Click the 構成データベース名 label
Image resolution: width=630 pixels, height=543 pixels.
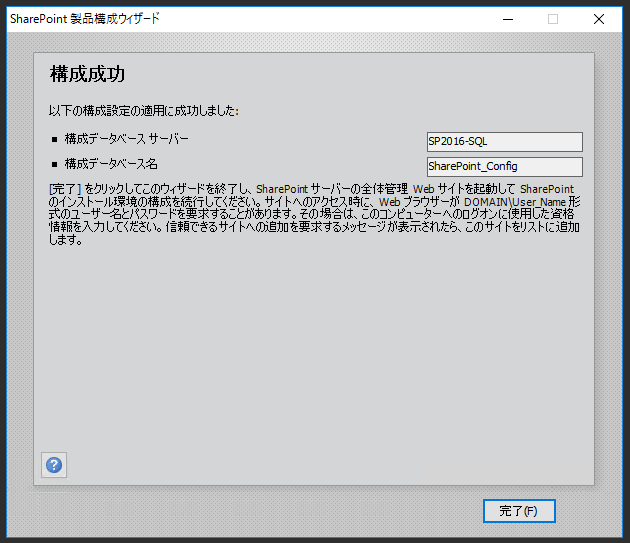click(x=111, y=164)
